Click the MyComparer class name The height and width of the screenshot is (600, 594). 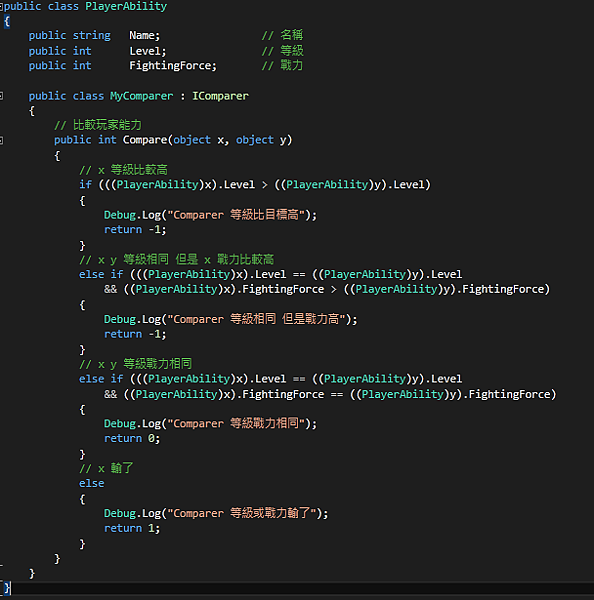[141, 96]
